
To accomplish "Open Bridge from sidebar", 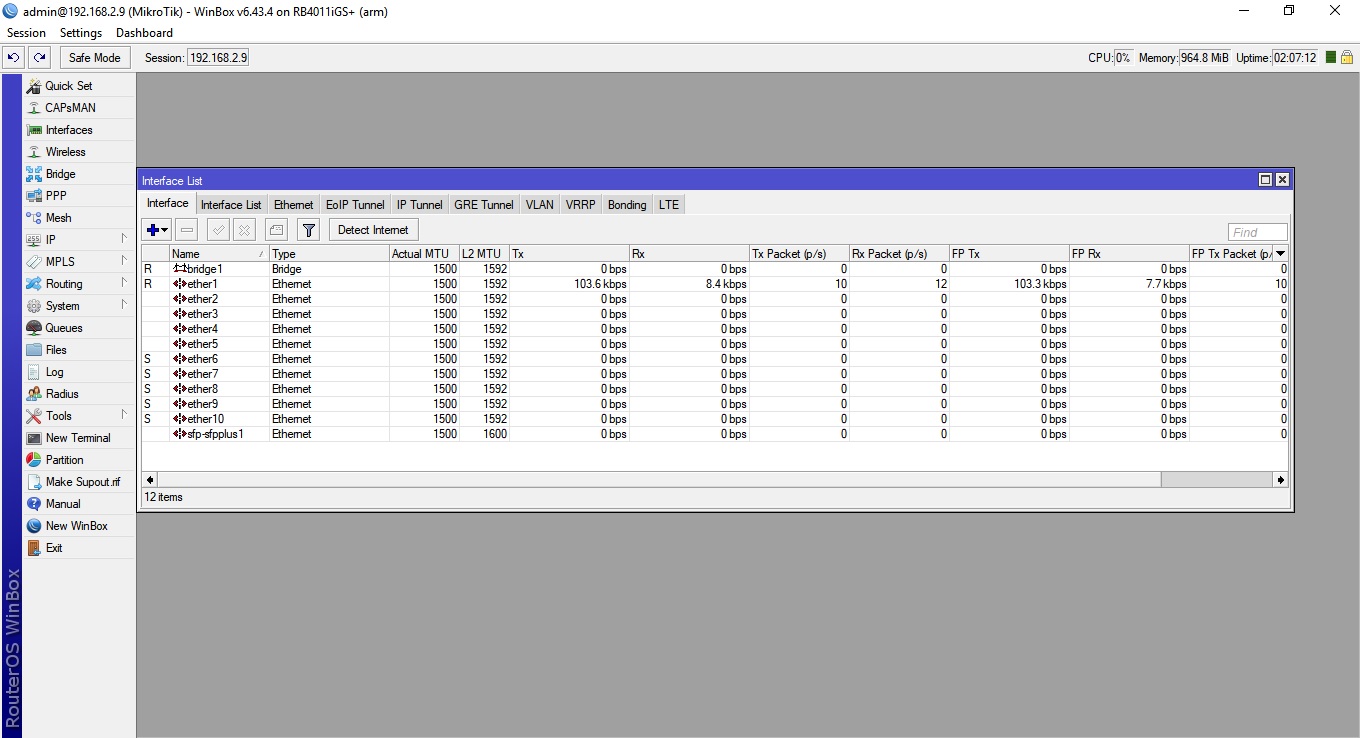I will (x=79, y=174).
